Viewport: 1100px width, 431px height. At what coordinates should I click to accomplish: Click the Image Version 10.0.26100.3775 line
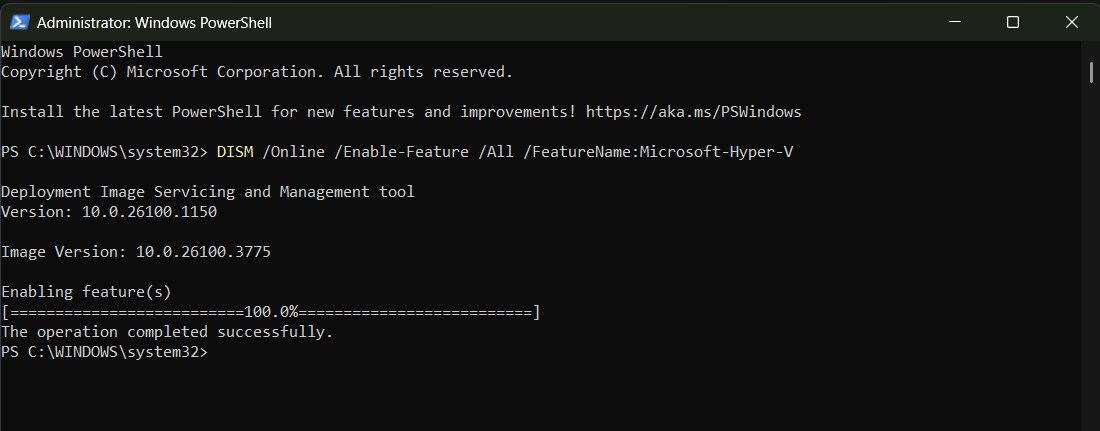[136, 252]
